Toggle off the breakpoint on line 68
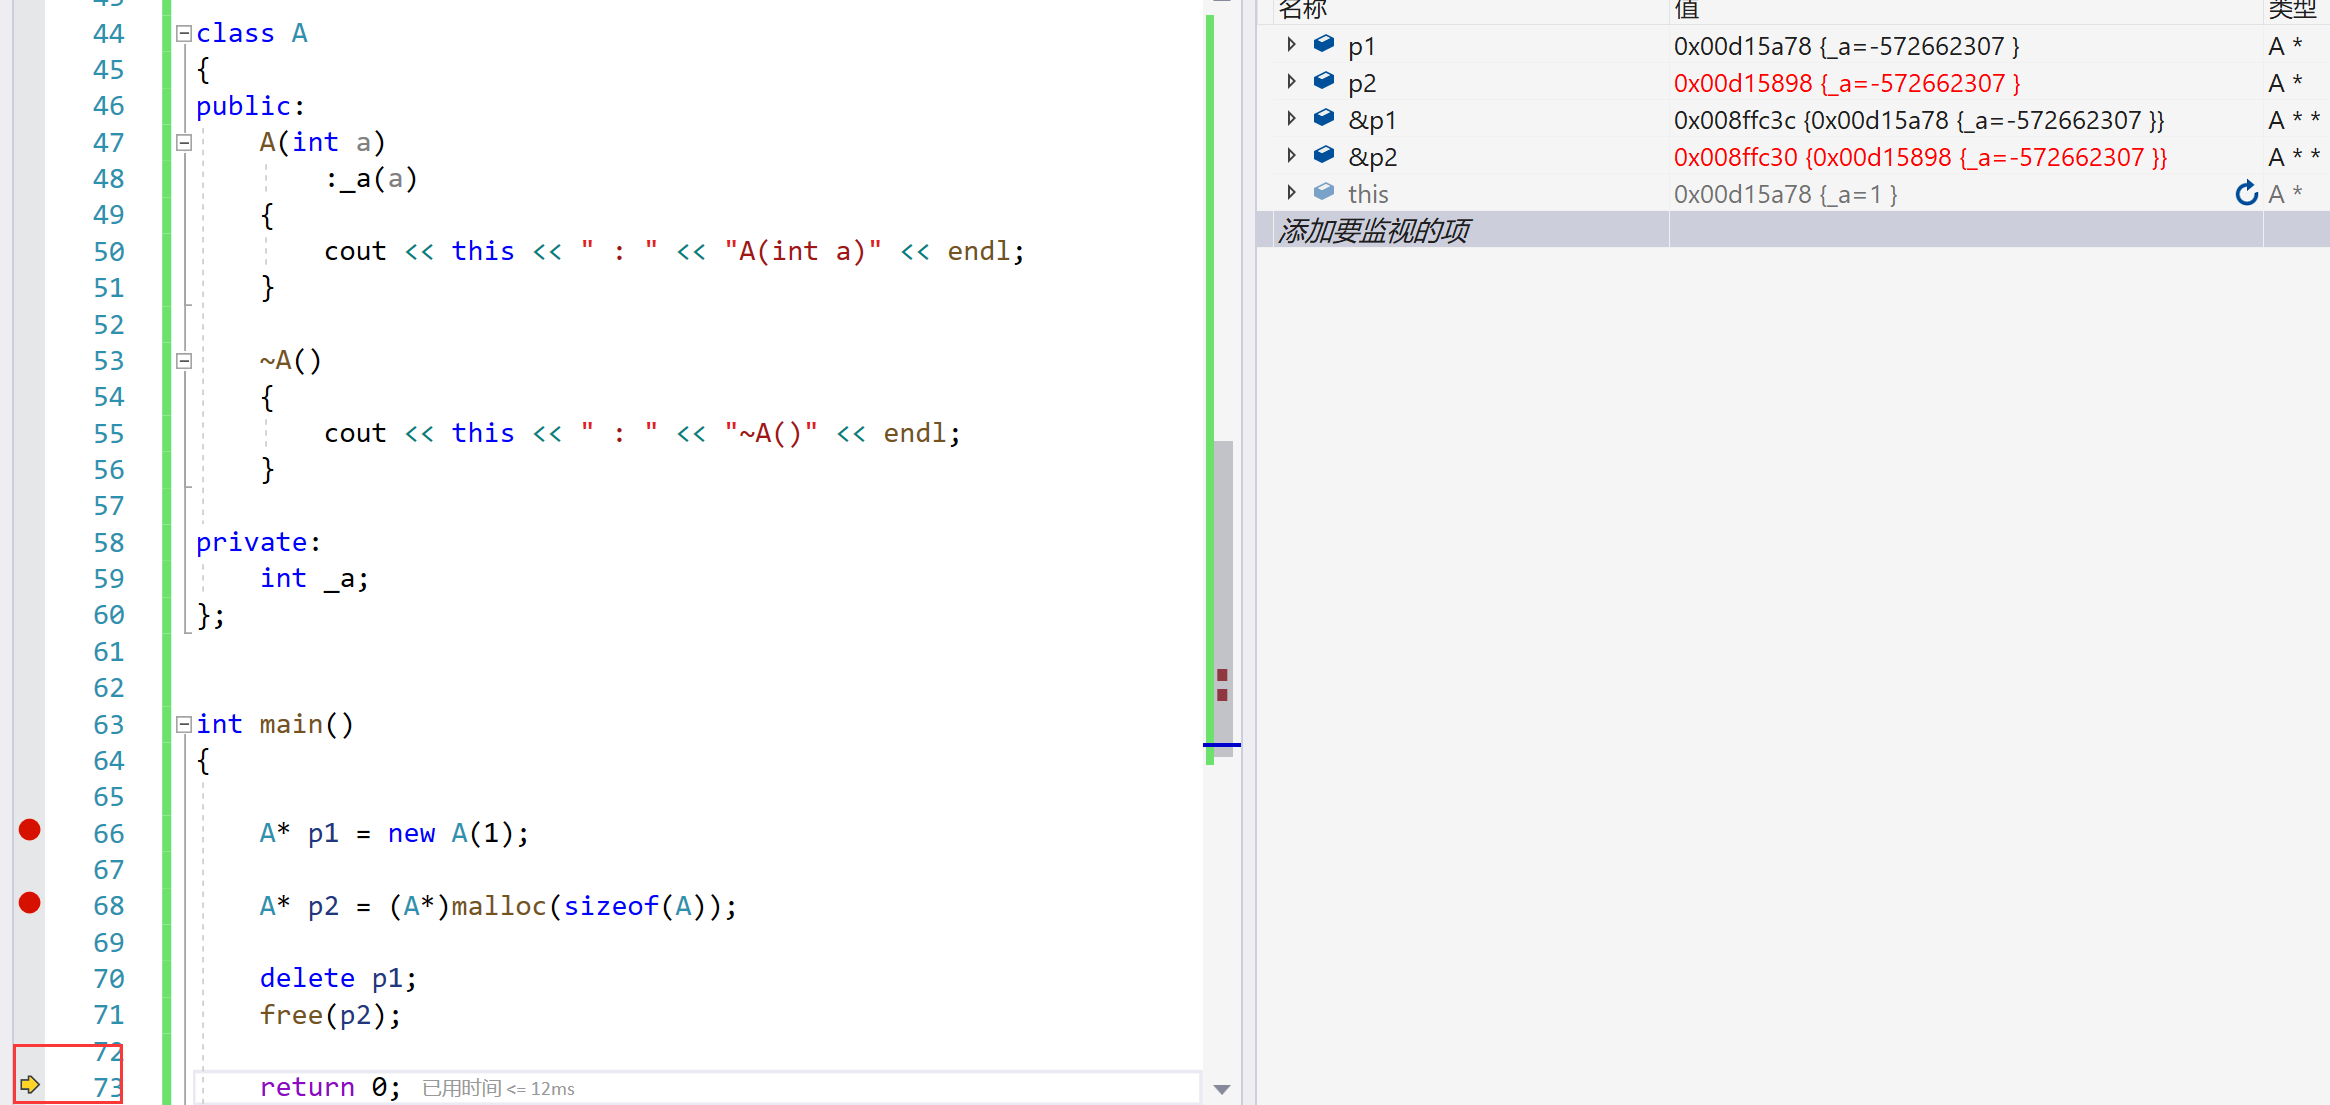This screenshot has height=1105, width=2330. coord(30,904)
